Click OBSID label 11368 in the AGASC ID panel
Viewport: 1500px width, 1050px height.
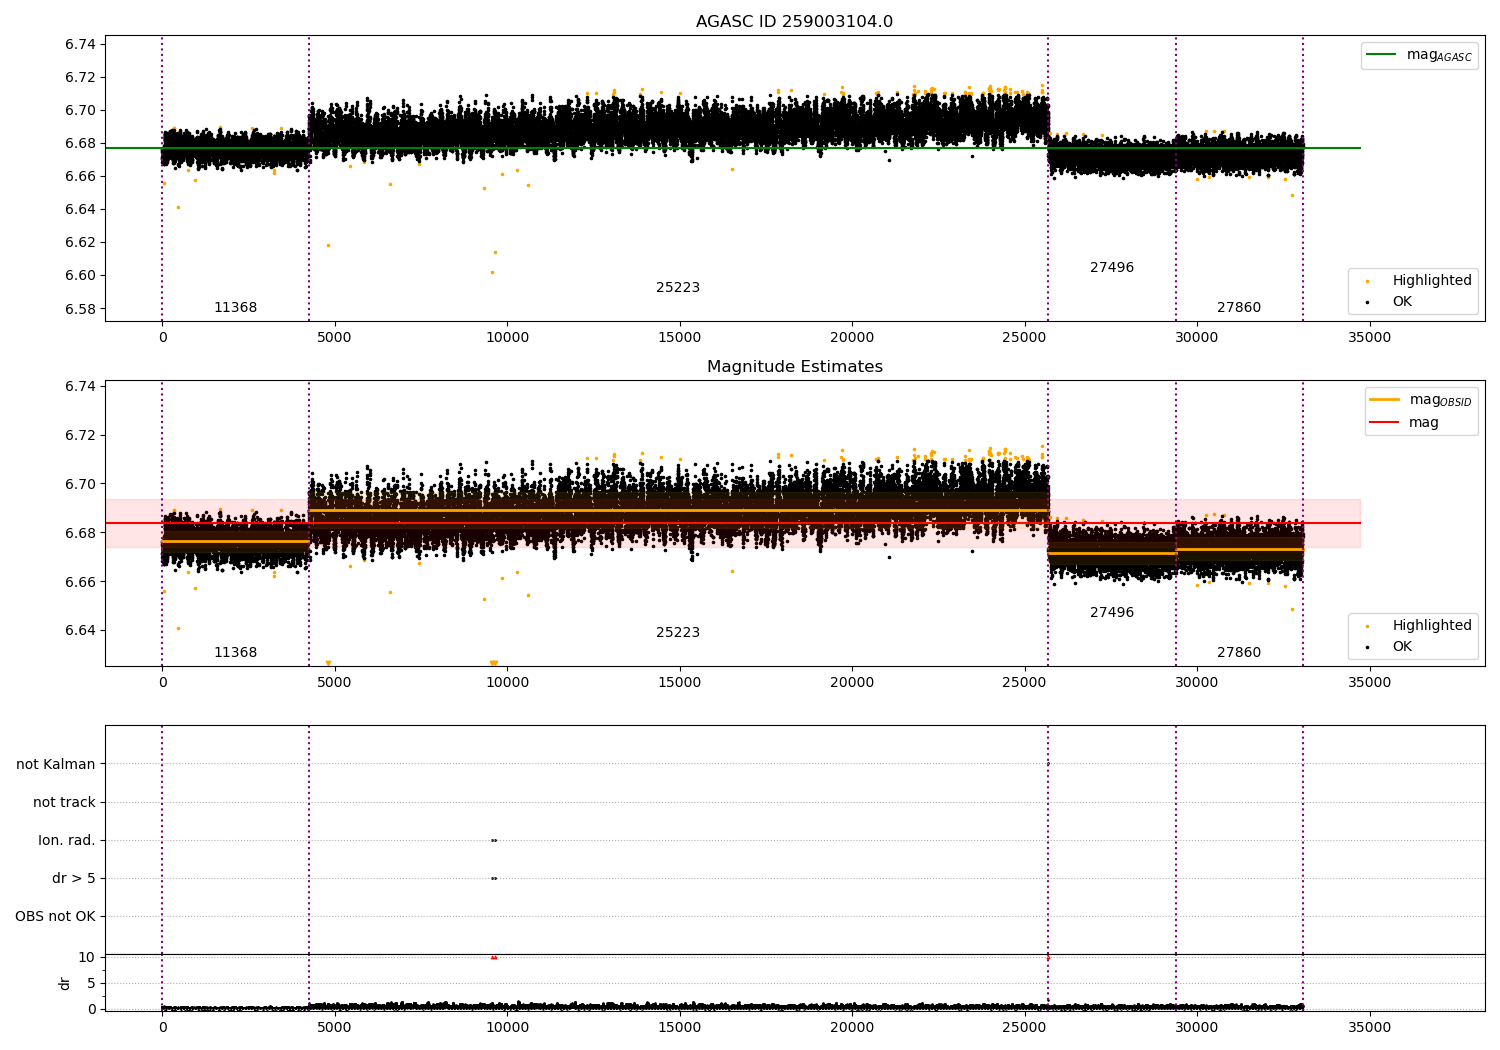(235, 308)
